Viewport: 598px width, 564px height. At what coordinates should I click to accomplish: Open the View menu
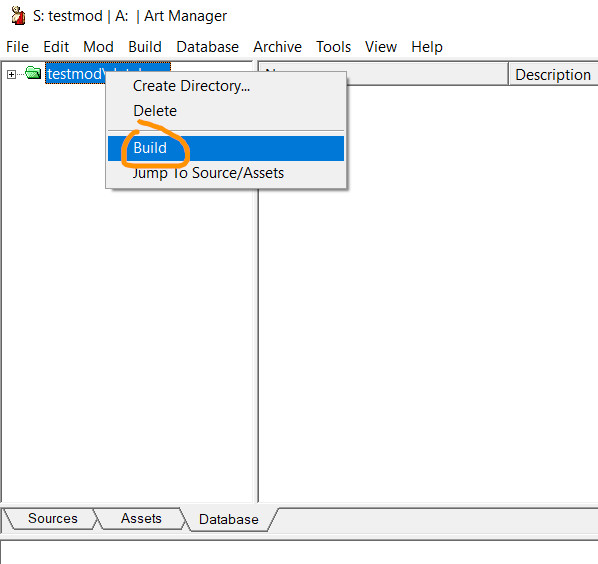(x=381, y=47)
